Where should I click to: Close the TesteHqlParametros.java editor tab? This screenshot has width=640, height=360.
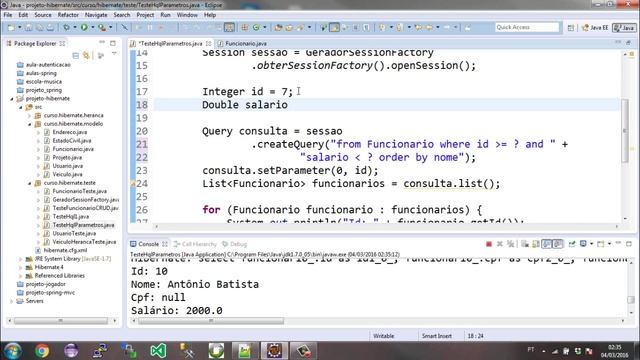coord(209,43)
